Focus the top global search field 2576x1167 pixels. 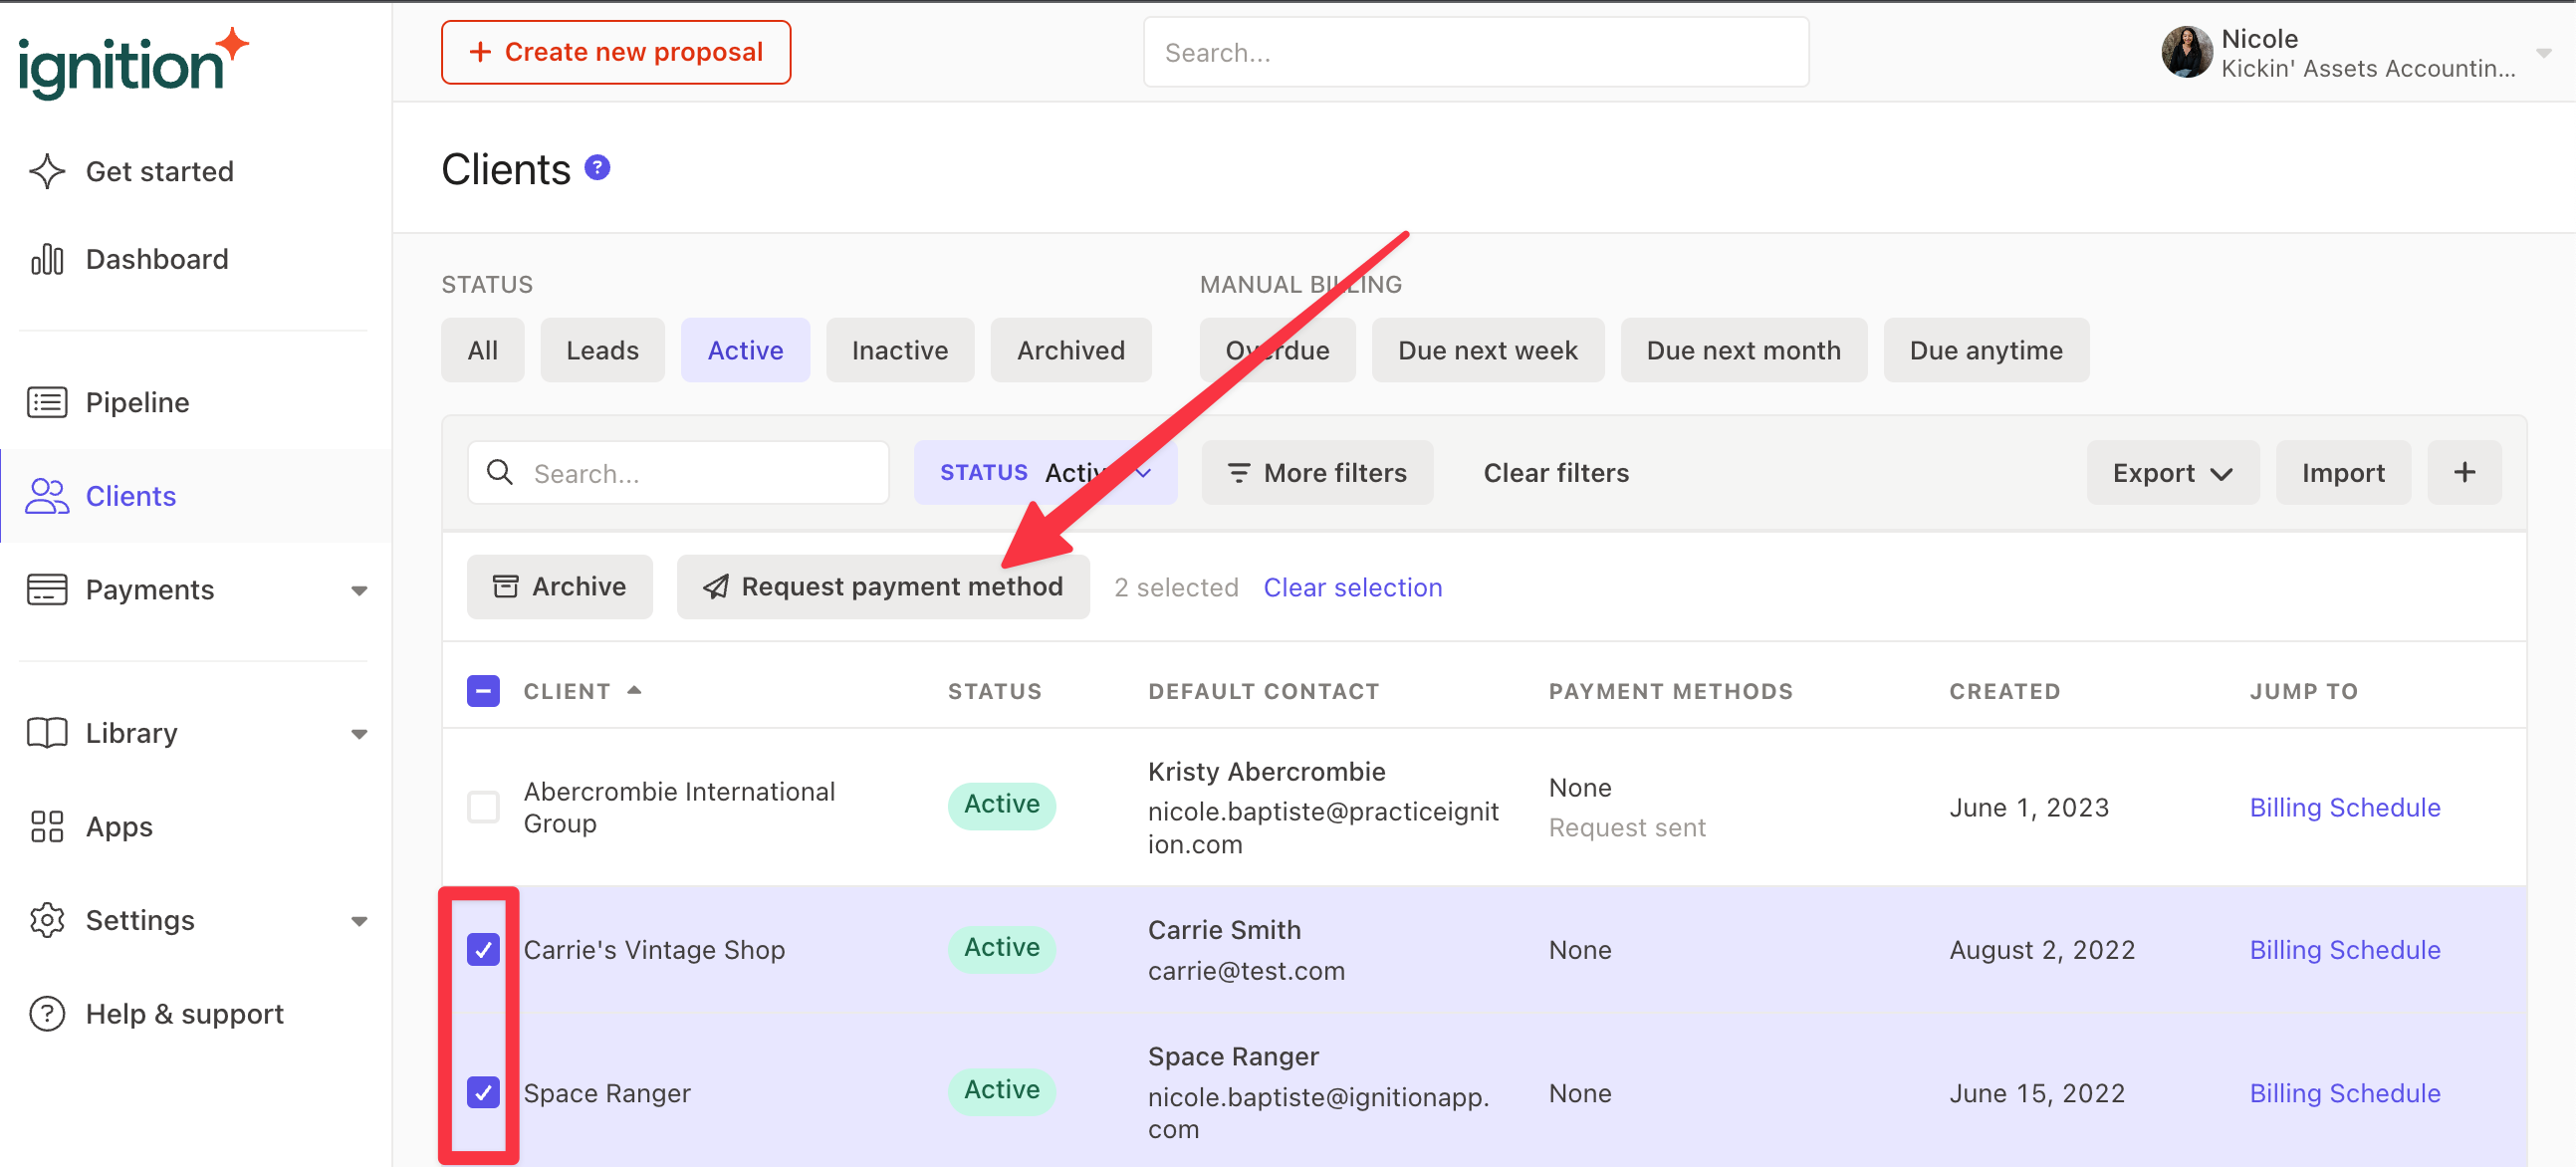(1476, 52)
